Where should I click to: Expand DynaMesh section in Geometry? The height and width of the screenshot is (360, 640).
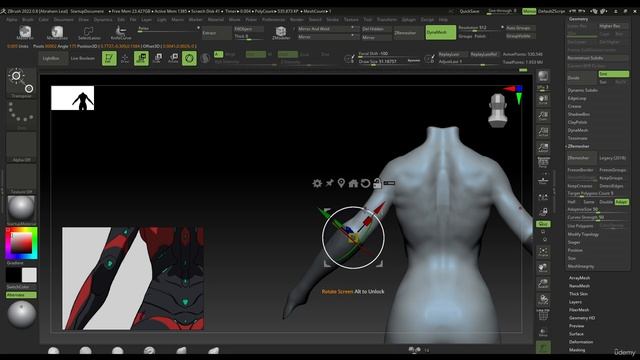578,130
